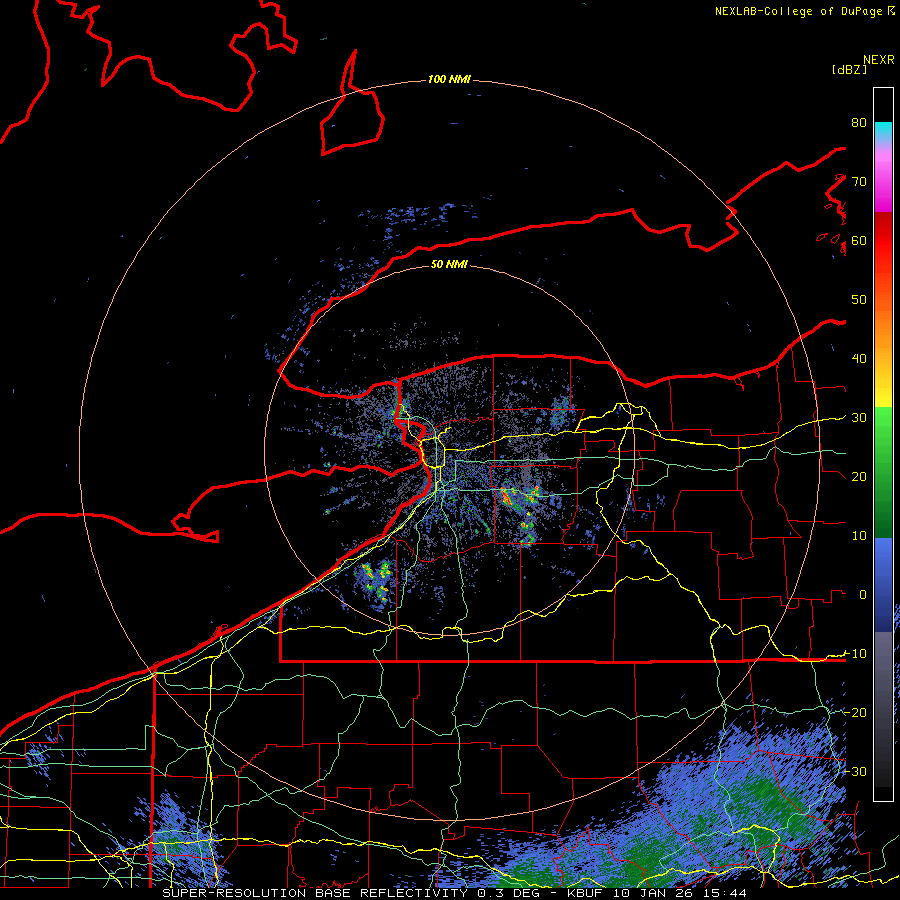
Task: Click the -20 tick label on the dBZ scale
Action: click(855, 712)
